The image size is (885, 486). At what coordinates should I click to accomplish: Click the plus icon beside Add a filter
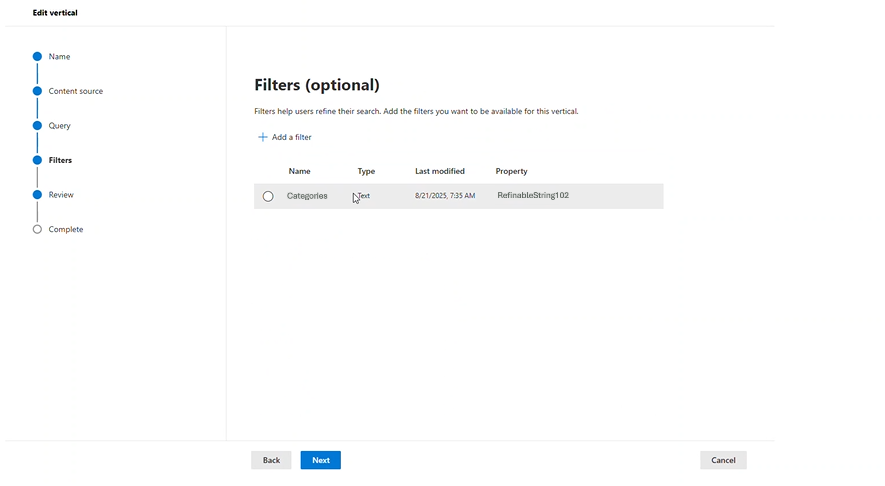pos(263,137)
